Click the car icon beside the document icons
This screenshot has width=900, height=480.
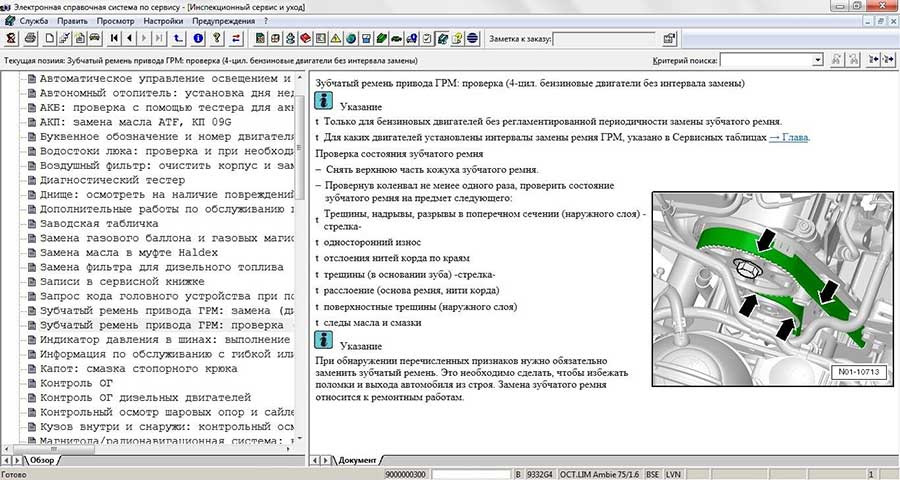click(95, 38)
